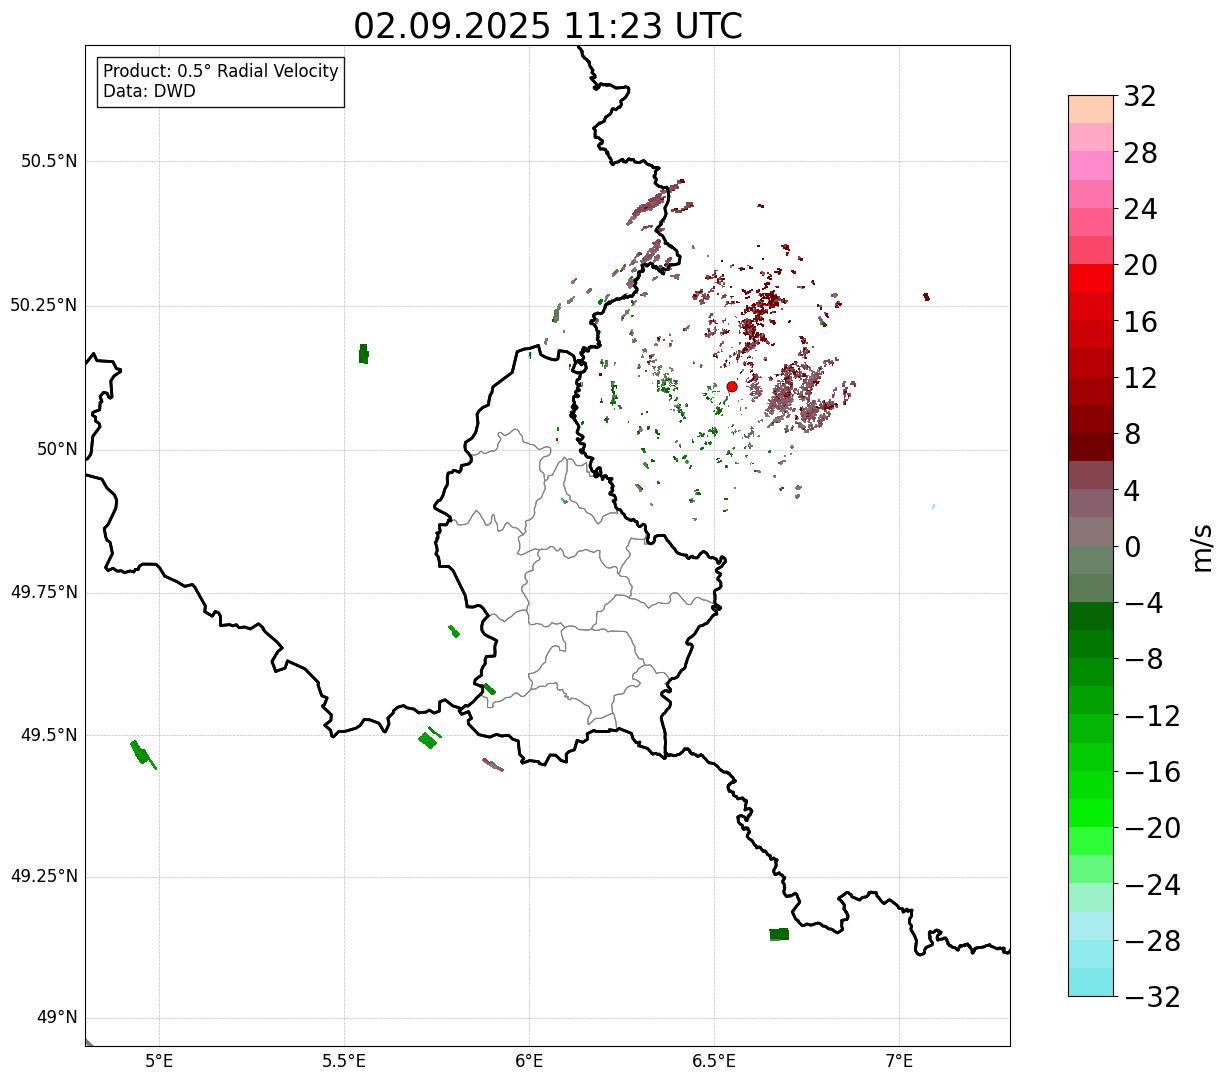Select the 'Product: 0.5° Radial Velocity' legend line
1225x1081 pixels.
tap(221, 72)
